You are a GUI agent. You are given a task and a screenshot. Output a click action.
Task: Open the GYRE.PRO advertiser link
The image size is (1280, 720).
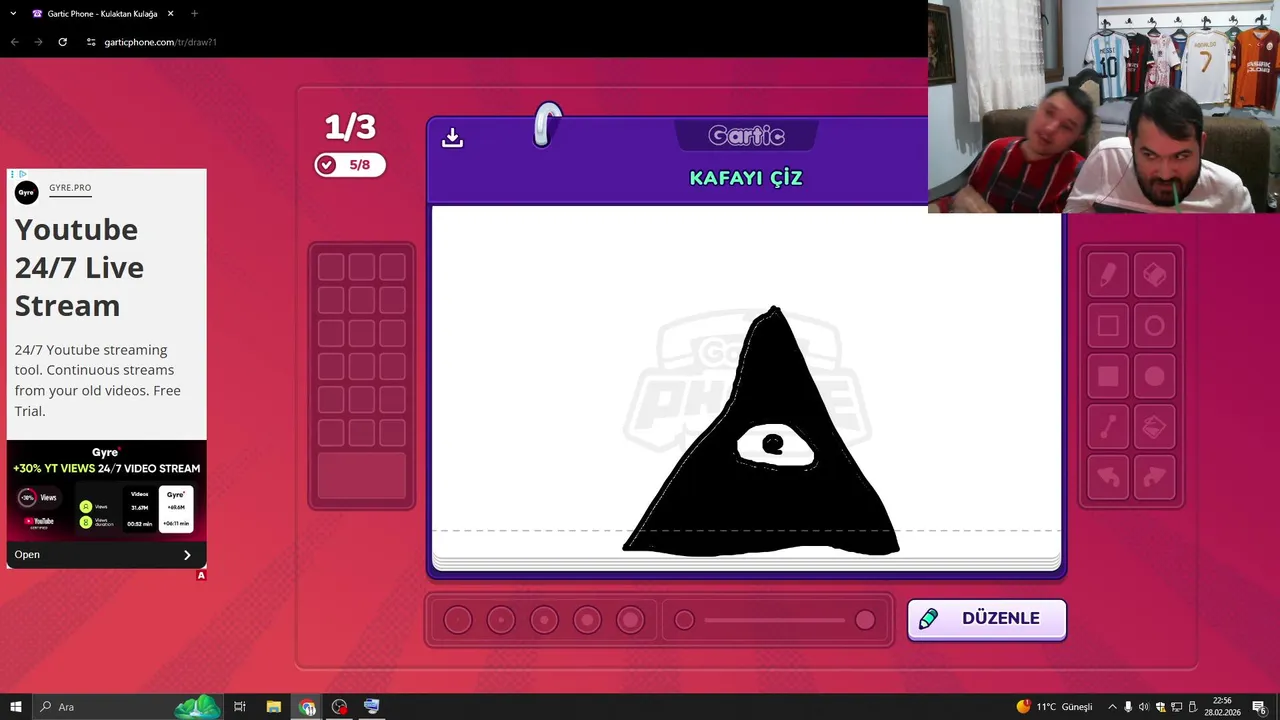coord(70,188)
